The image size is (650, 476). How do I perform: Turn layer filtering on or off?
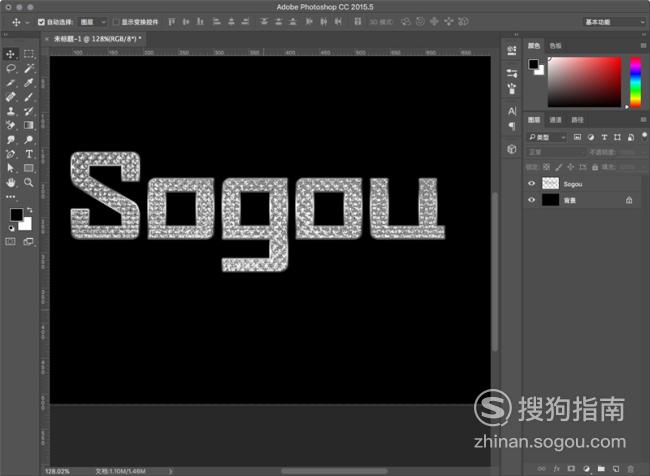(644, 136)
